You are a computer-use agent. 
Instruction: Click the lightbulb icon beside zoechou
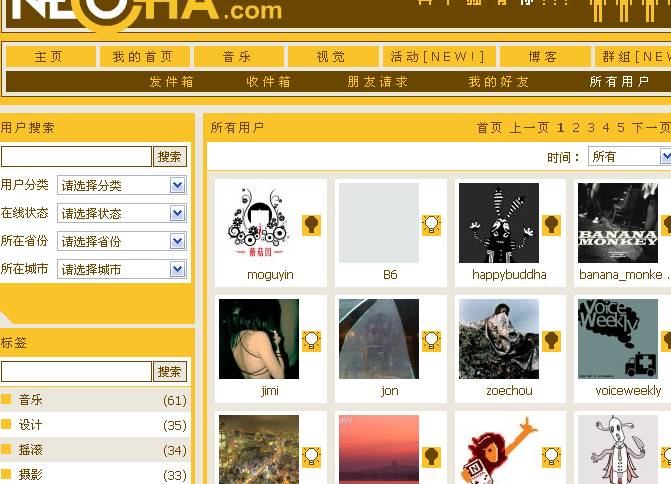tap(551, 341)
